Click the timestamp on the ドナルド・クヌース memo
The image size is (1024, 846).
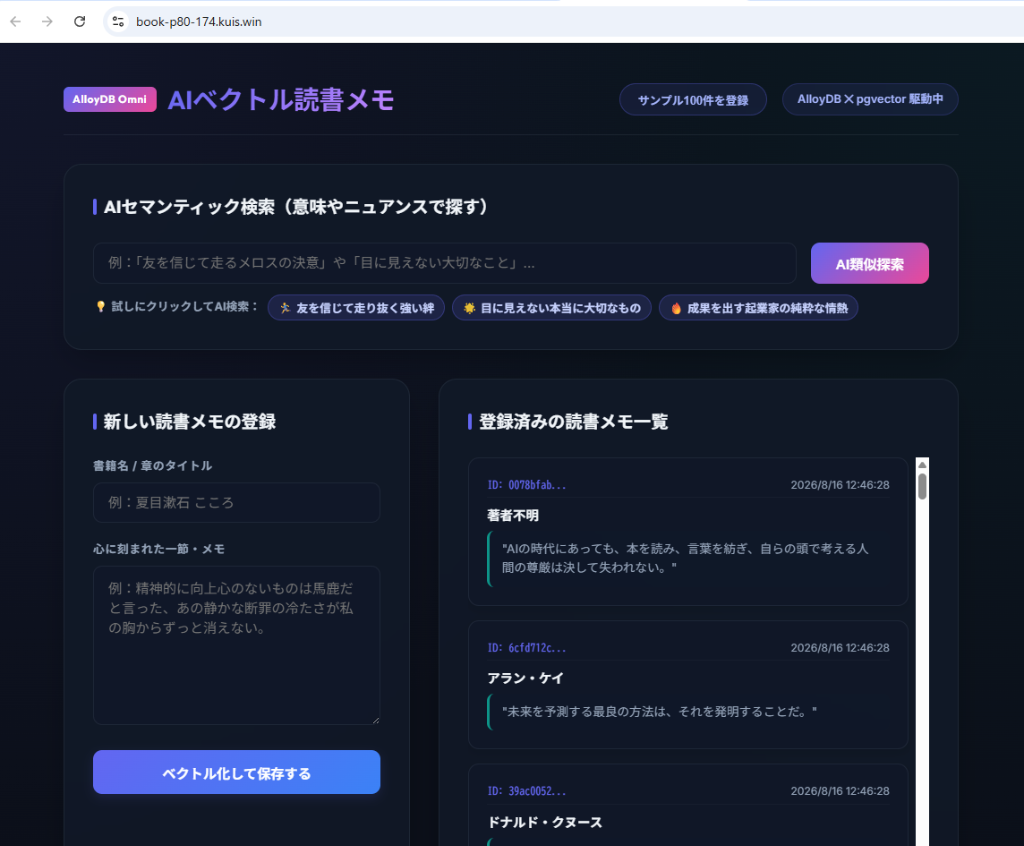click(840, 790)
